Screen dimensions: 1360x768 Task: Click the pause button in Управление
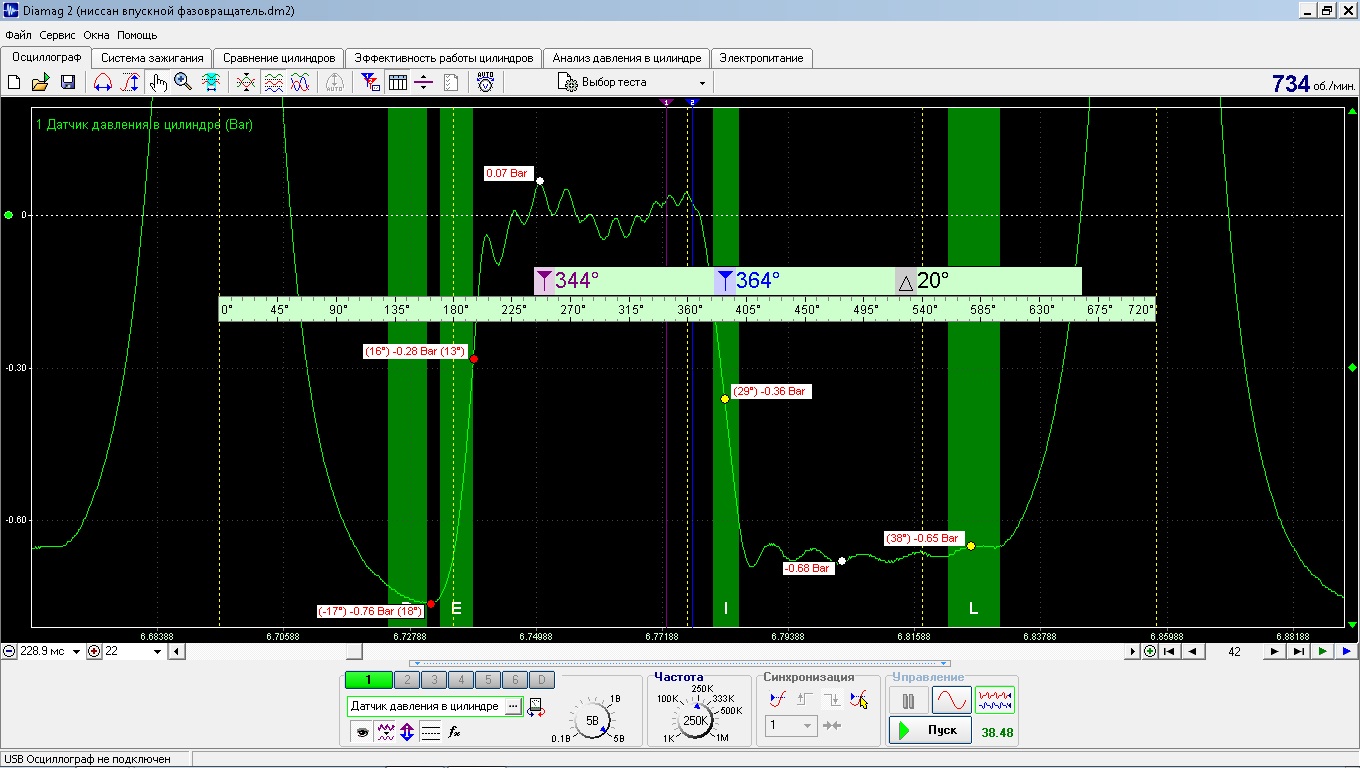(x=909, y=700)
